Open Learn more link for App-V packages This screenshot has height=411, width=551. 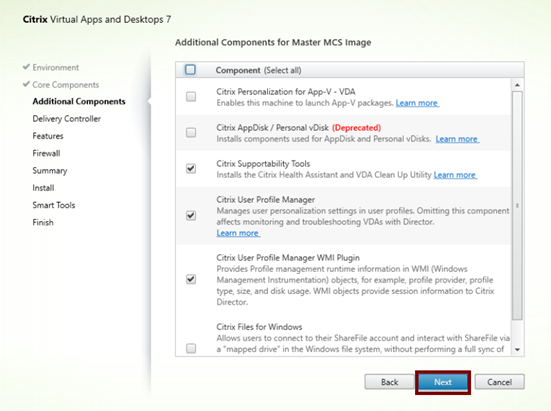coord(417,103)
